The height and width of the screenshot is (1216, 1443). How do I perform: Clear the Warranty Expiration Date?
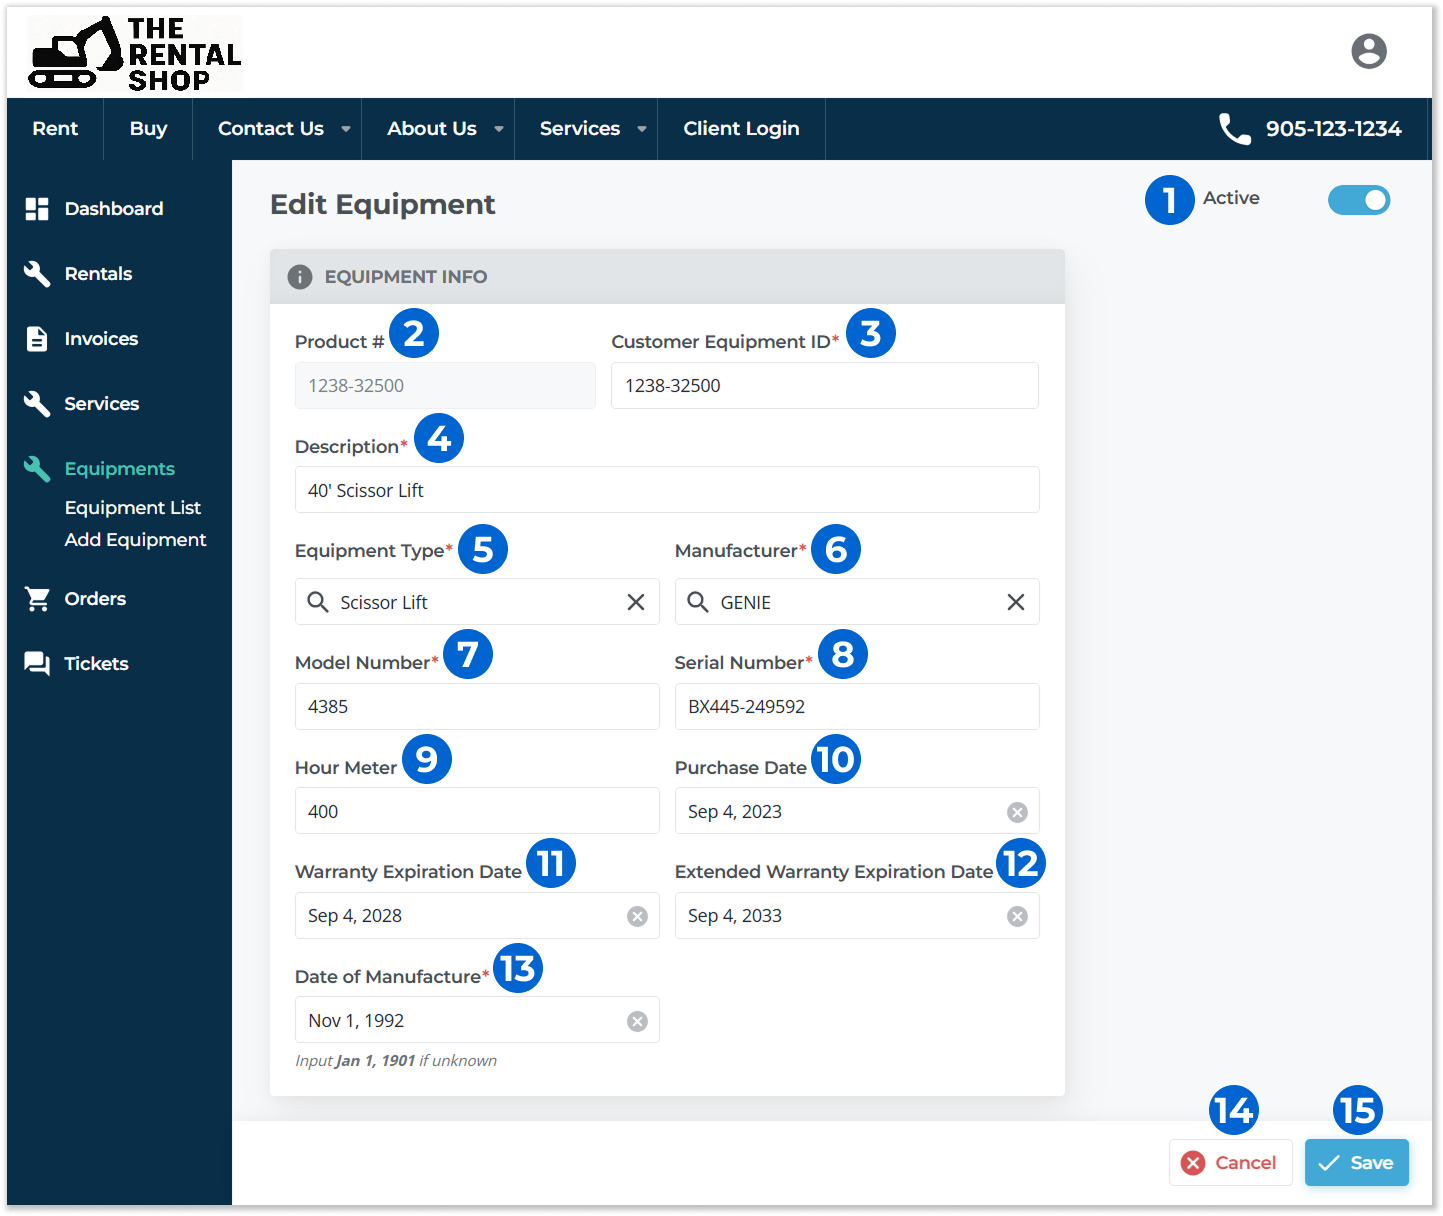pyautogui.click(x=637, y=916)
